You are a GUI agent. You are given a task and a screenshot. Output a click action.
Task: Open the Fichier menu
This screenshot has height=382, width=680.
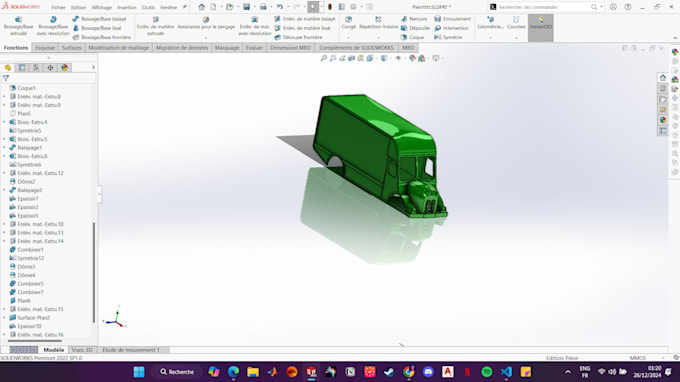58,7
